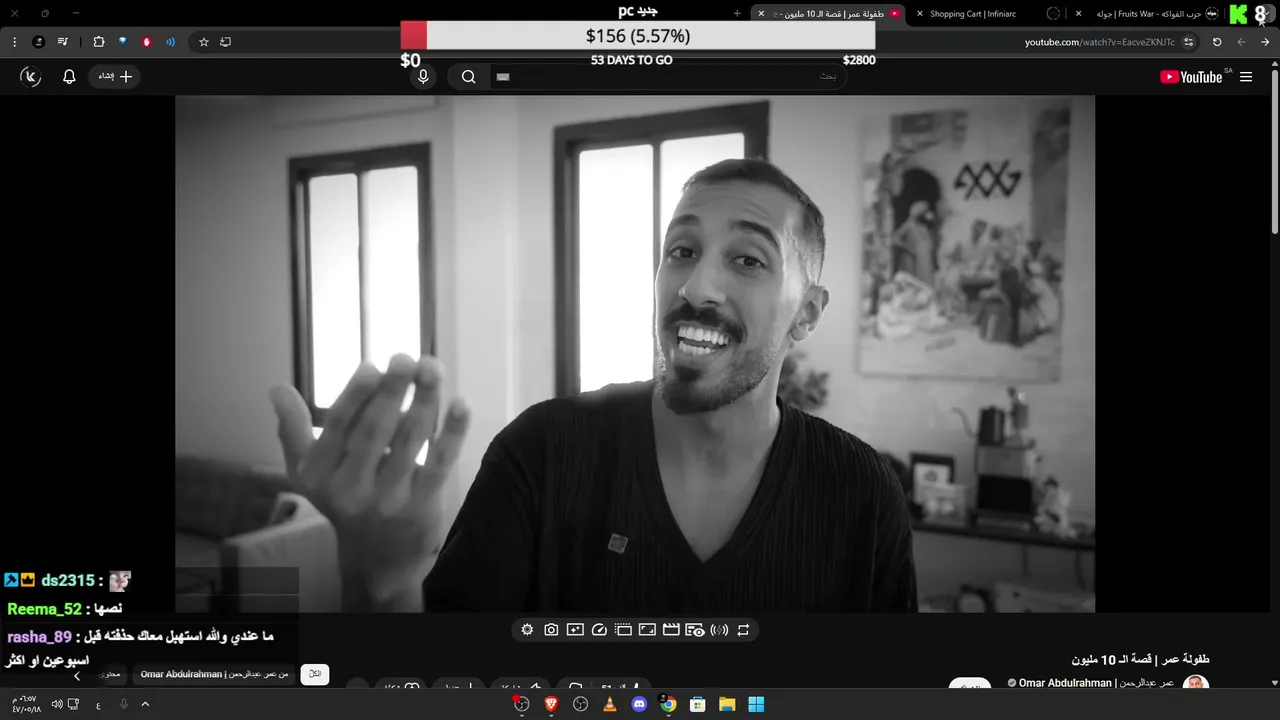Viewport: 1280px width, 720px height.
Task: Focus the YouTube search input box
Action: (668, 77)
